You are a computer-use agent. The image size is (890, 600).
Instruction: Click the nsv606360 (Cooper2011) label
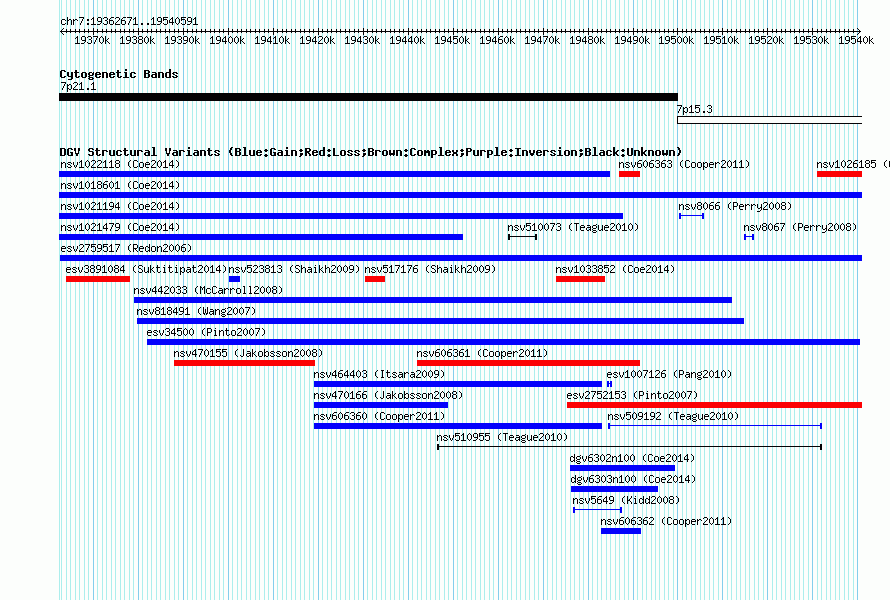click(x=379, y=416)
